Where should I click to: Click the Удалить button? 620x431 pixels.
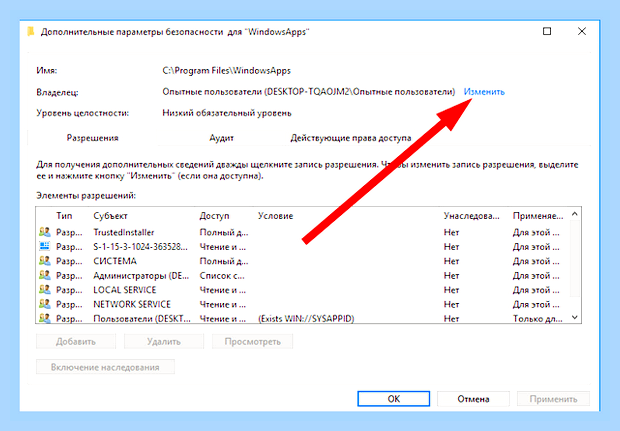tap(164, 342)
